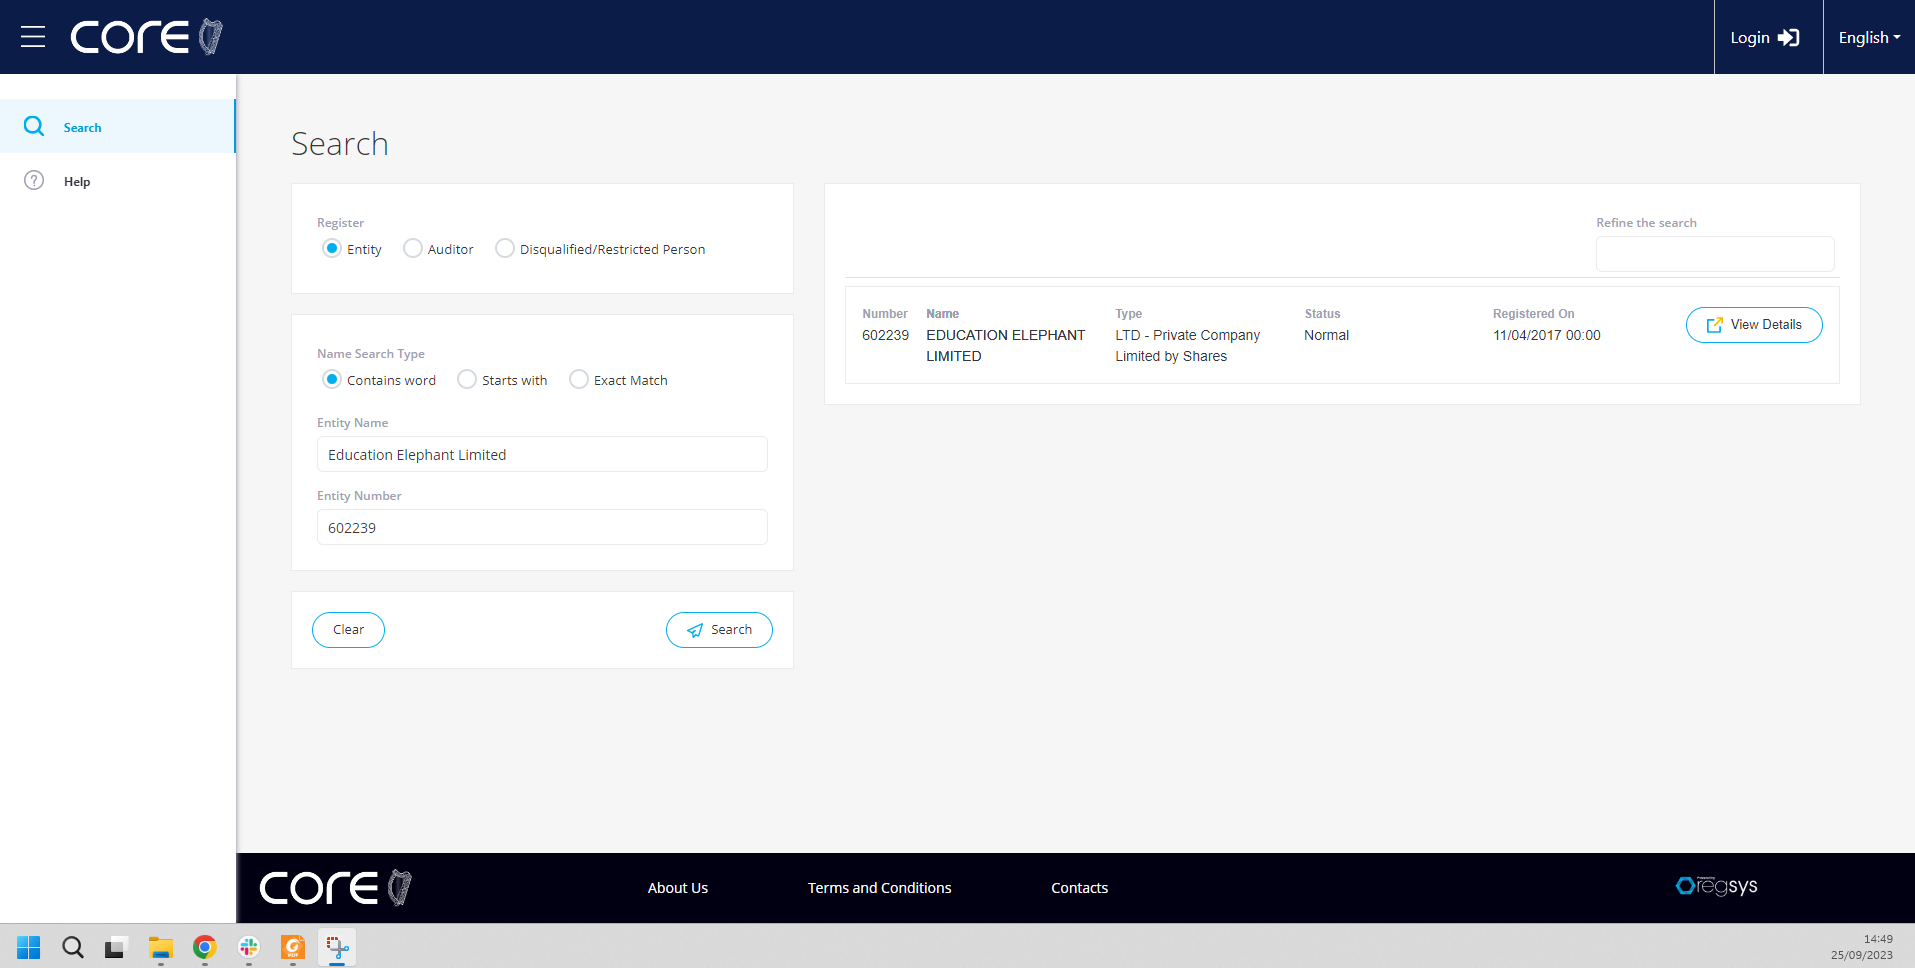Click the CORE logo in footer
Screen dimensions: 1915x968
tap(336, 888)
